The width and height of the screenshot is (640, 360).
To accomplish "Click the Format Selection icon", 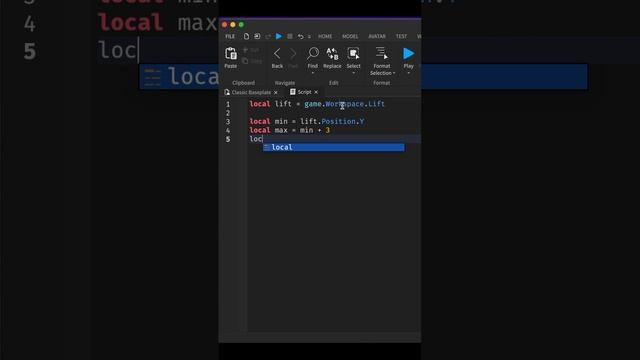I will pyautogui.click(x=382, y=53).
